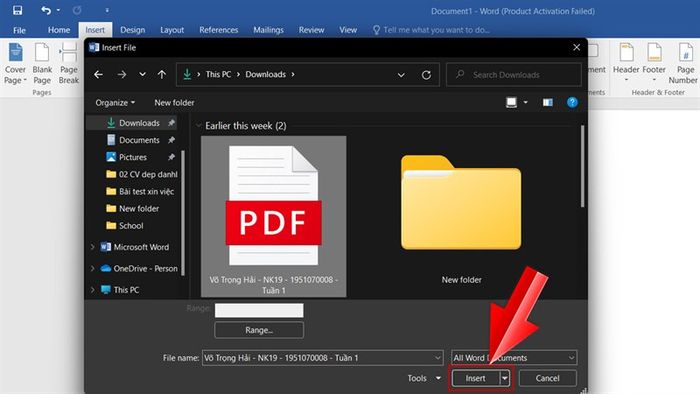Go back in the file dialog
Image resolution: width=700 pixels, height=394 pixels.
[x=98, y=75]
